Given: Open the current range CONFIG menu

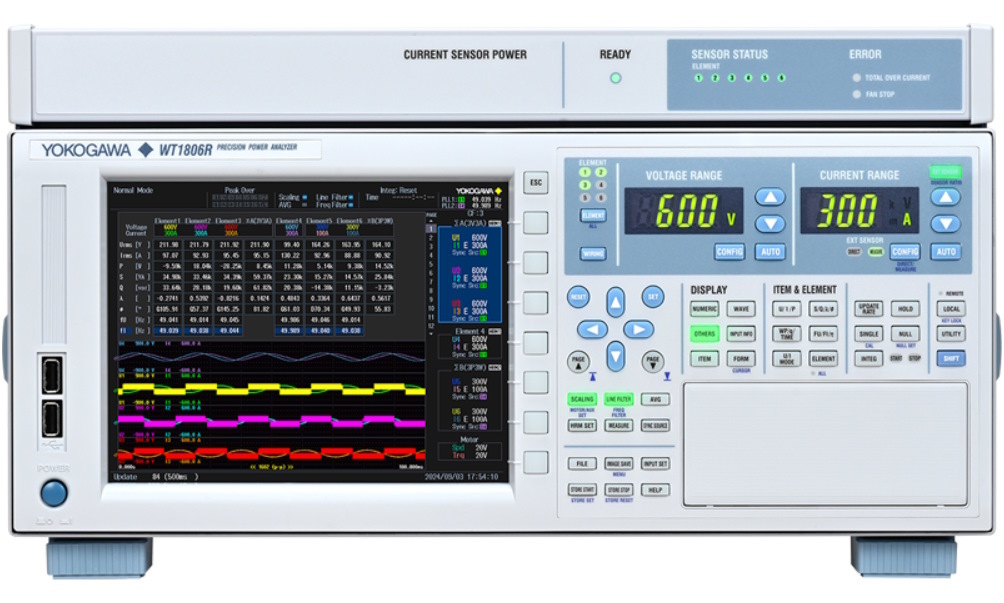Looking at the screenshot, I should pyautogui.click(x=905, y=252).
